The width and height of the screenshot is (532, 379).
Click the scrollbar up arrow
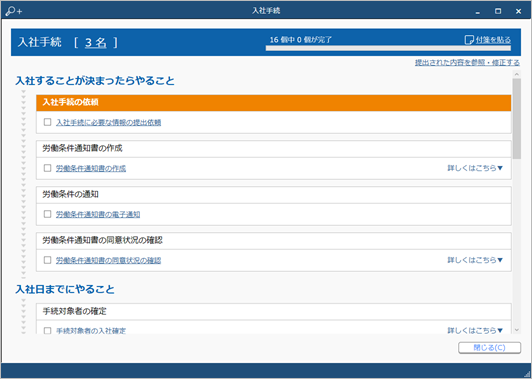coord(516,74)
